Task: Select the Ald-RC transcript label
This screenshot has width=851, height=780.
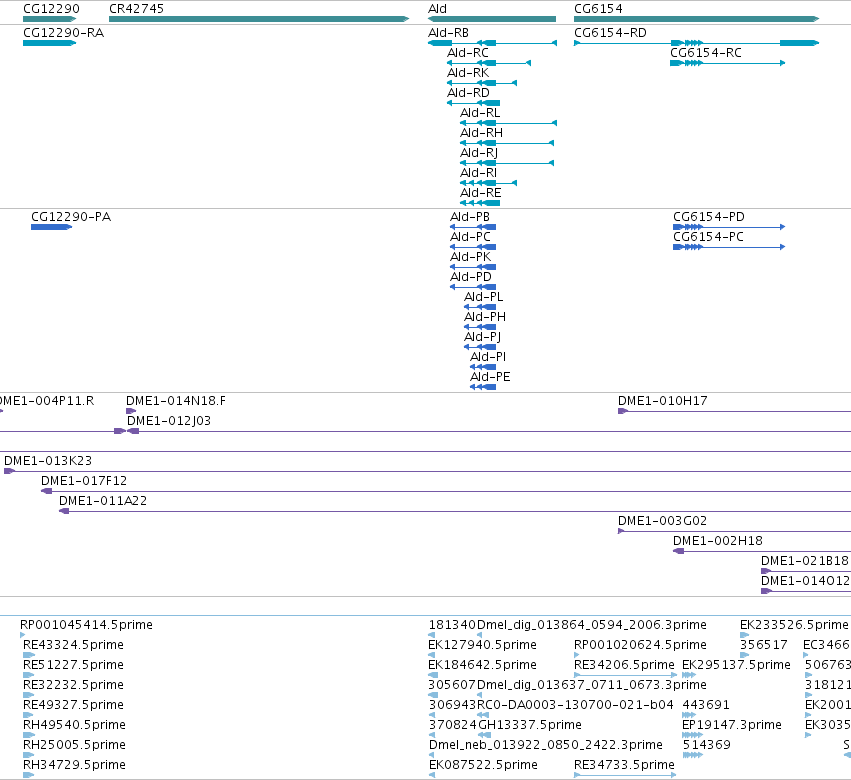Action: coord(468,53)
